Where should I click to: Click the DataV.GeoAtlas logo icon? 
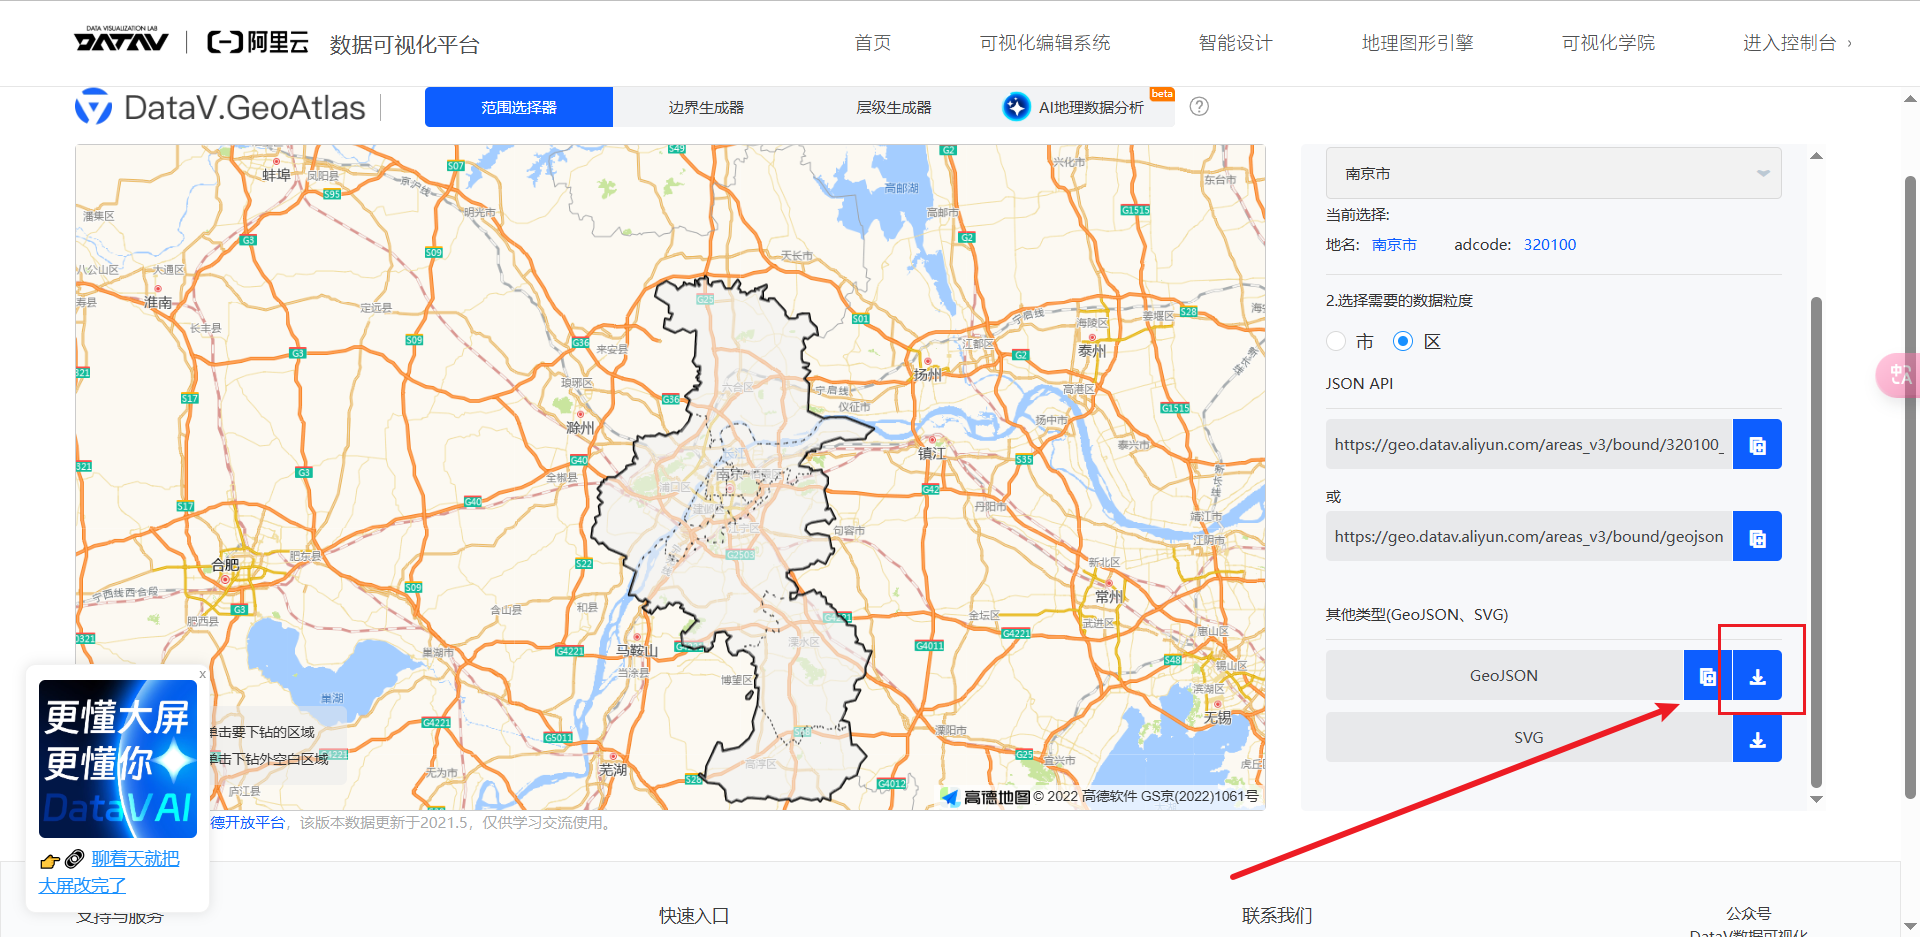point(93,106)
